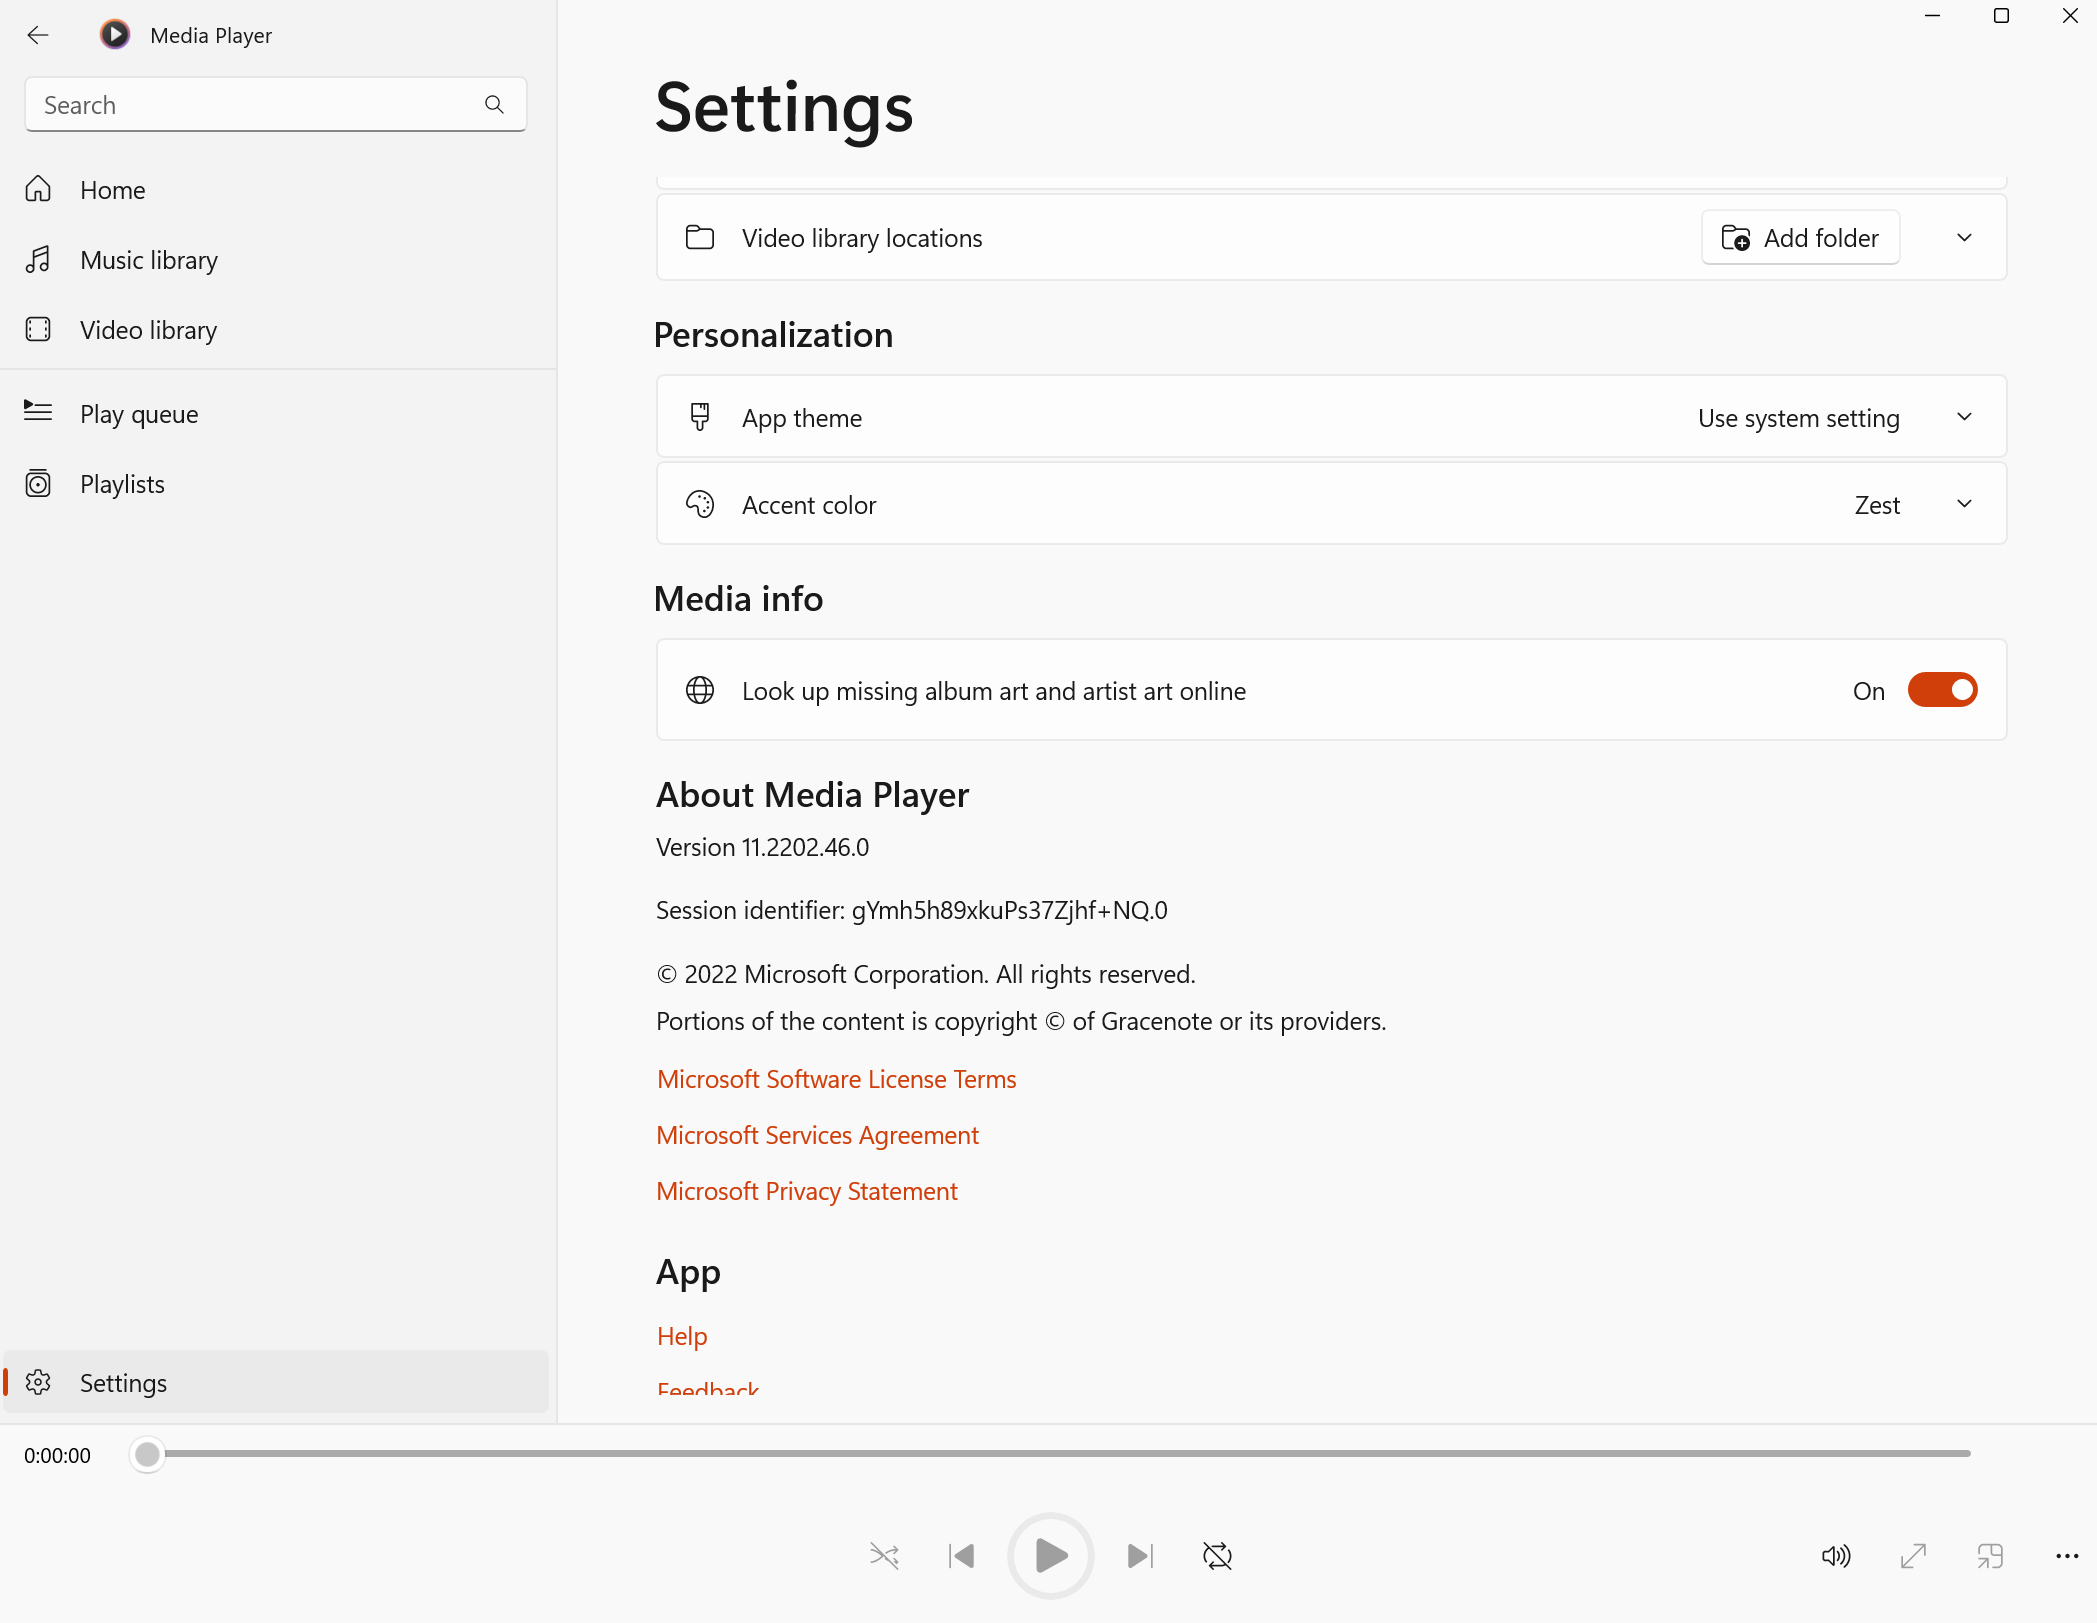
Task: Go to Home in the sidebar
Action: (276, 190)
